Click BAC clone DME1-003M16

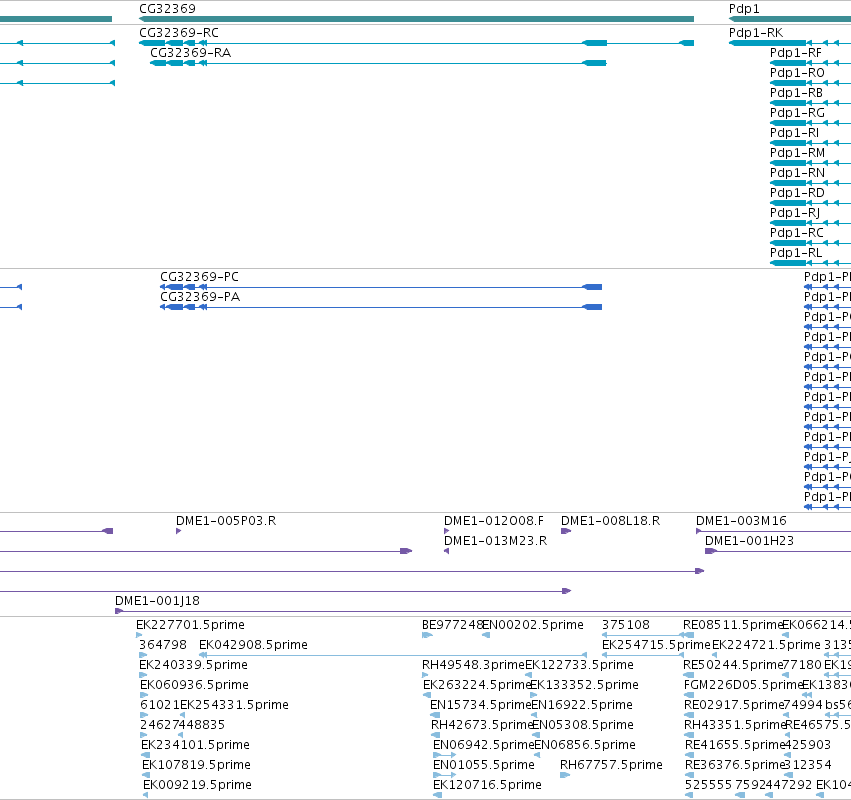pyautogui.click(x=741, y=521)
